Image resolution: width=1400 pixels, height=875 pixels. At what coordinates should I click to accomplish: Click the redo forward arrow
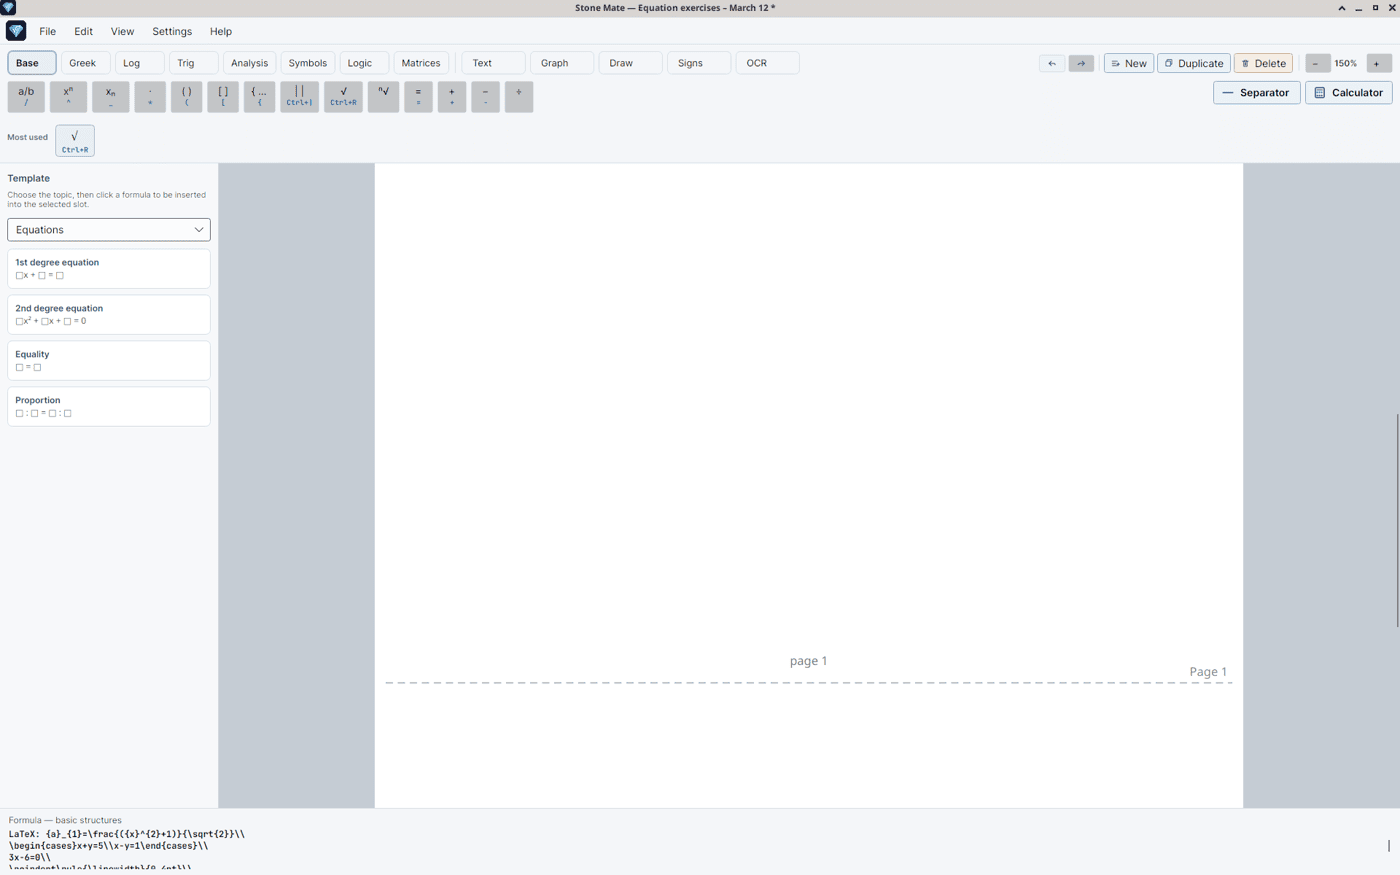point(1081,63)
